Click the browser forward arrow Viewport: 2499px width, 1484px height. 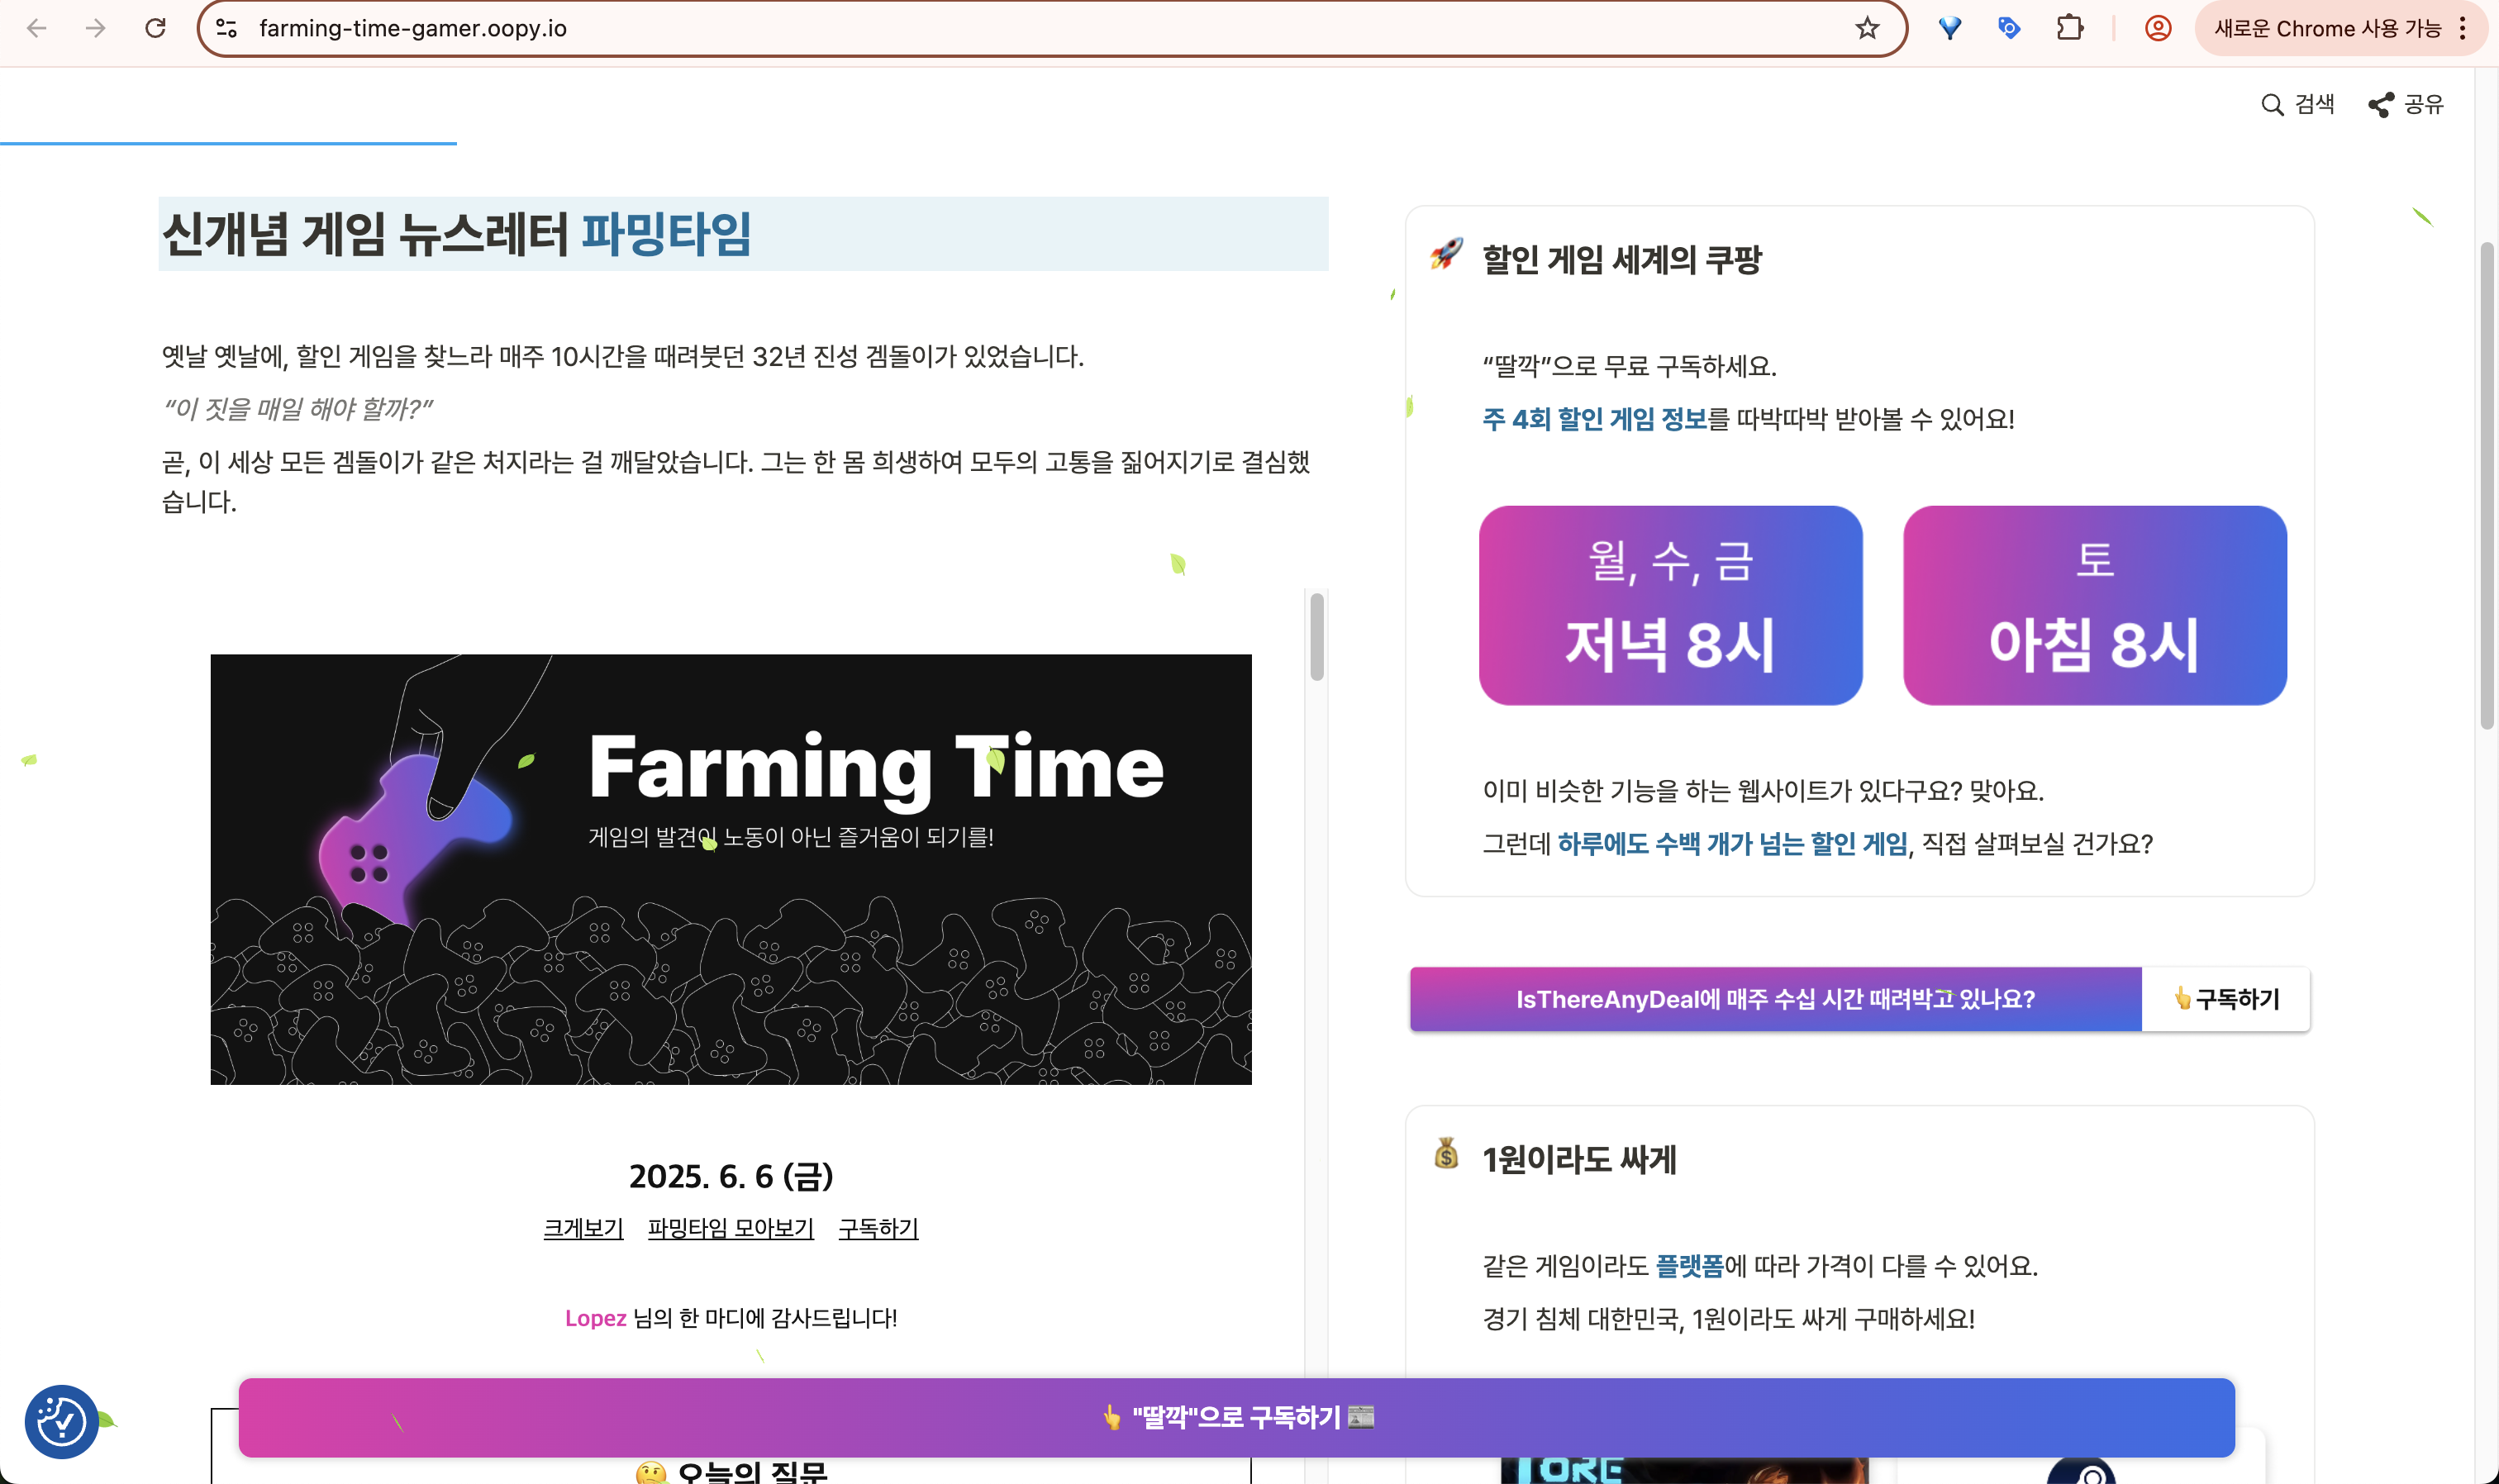coord(96,28)
